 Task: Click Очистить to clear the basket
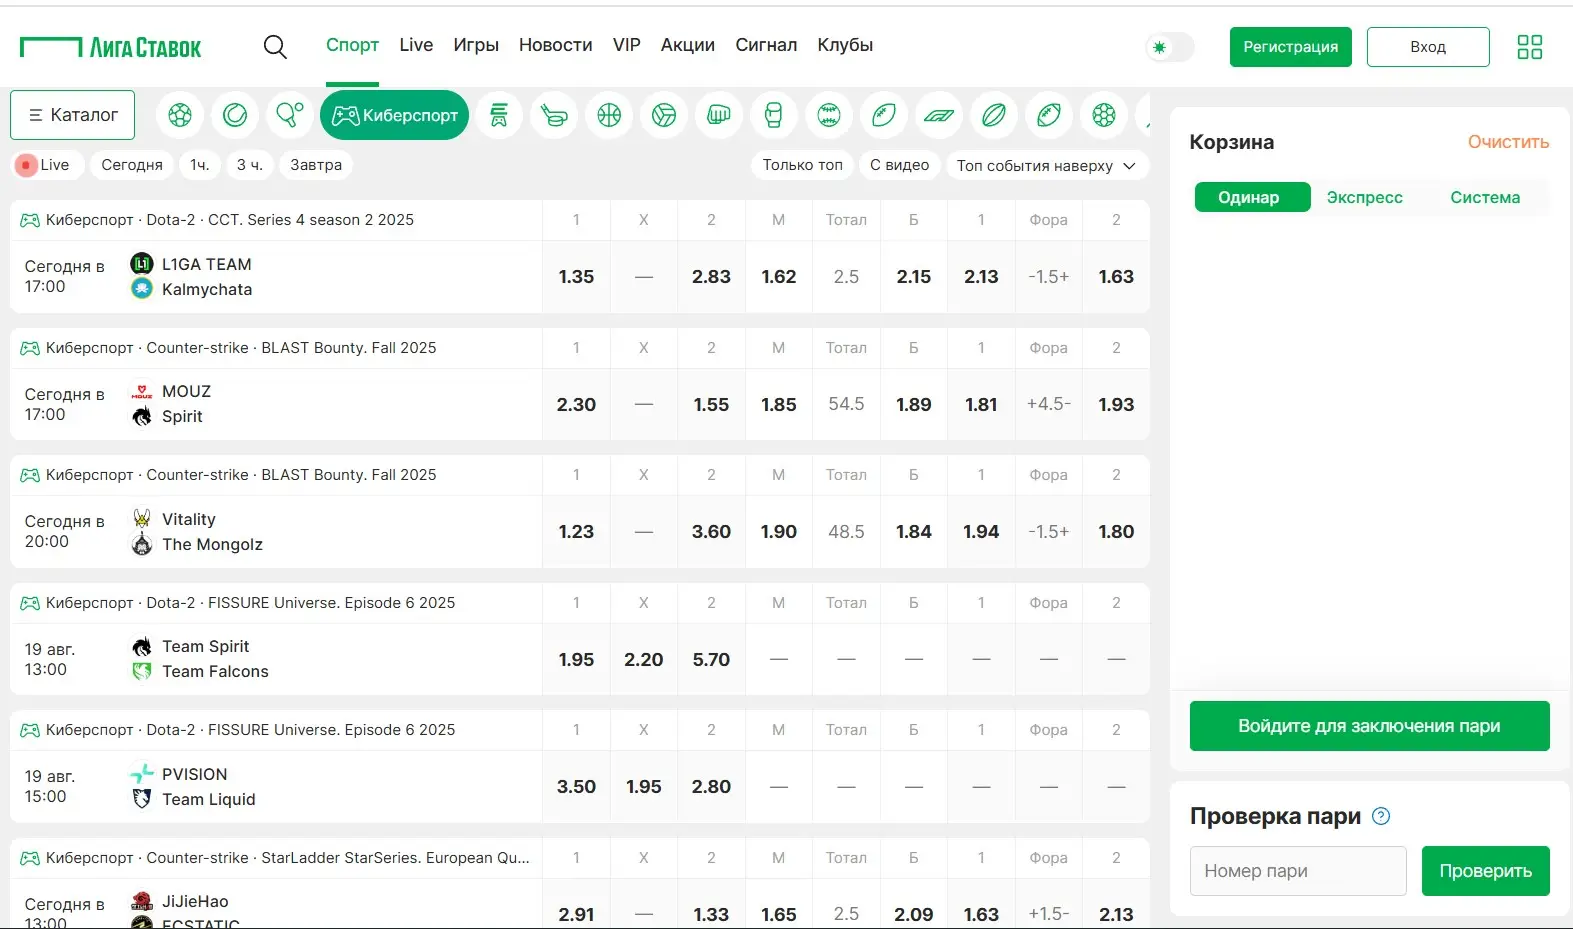(x=1508, y=142)
